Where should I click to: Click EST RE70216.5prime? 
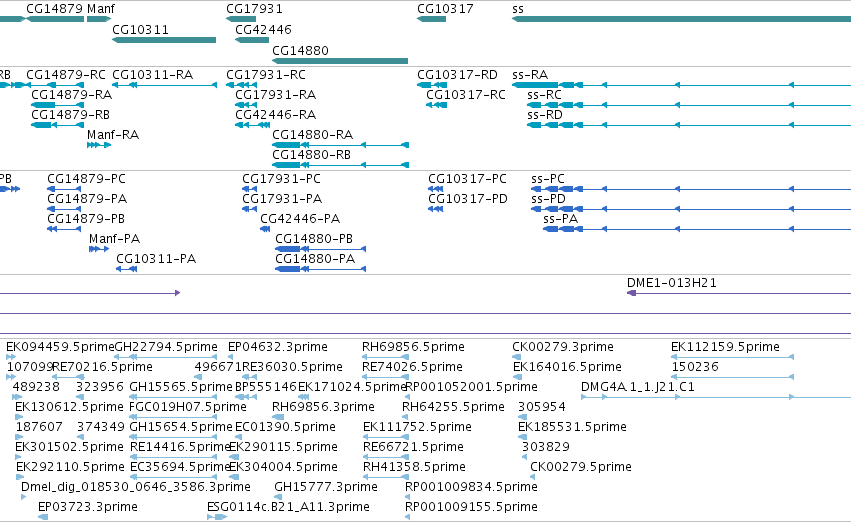click(103, 367)
